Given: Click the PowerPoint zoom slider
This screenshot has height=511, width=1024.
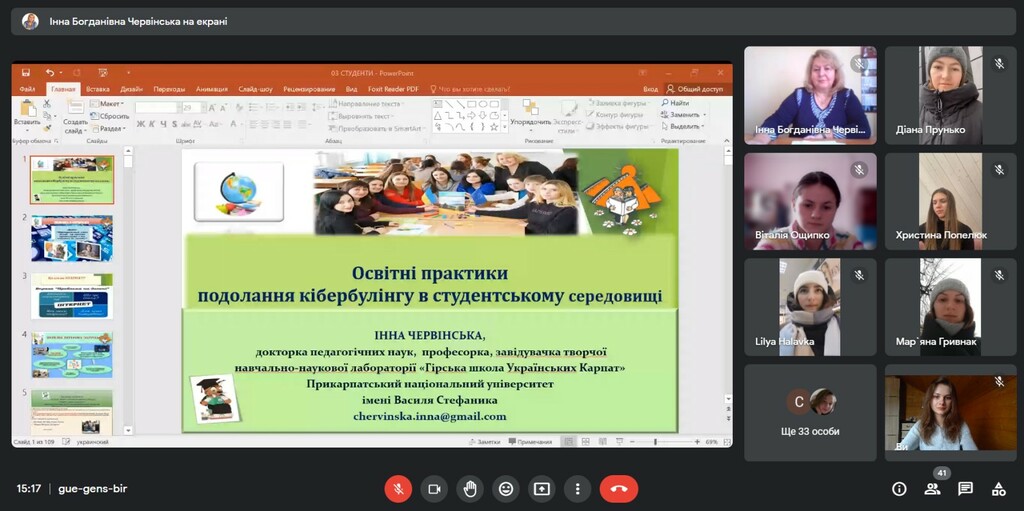Looking at the screenshot, I should coord(656,441).
